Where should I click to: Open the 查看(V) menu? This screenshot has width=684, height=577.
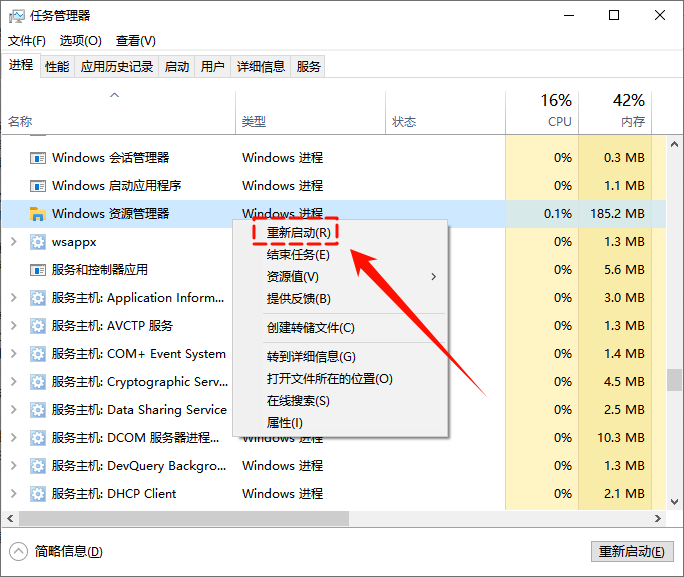tap(136, 41)
